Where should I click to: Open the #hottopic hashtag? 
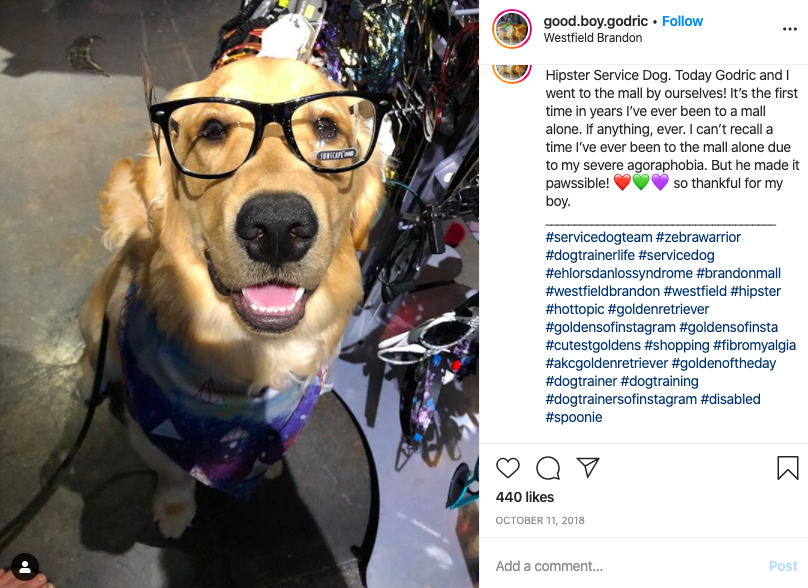tap(575, 309)
